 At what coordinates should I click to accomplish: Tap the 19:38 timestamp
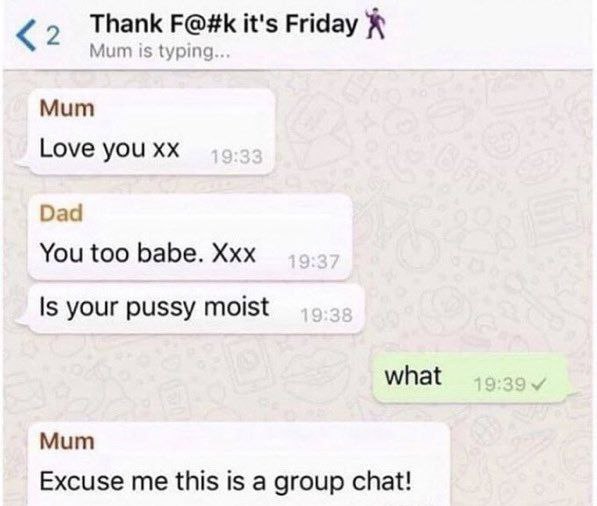(327, 315)
